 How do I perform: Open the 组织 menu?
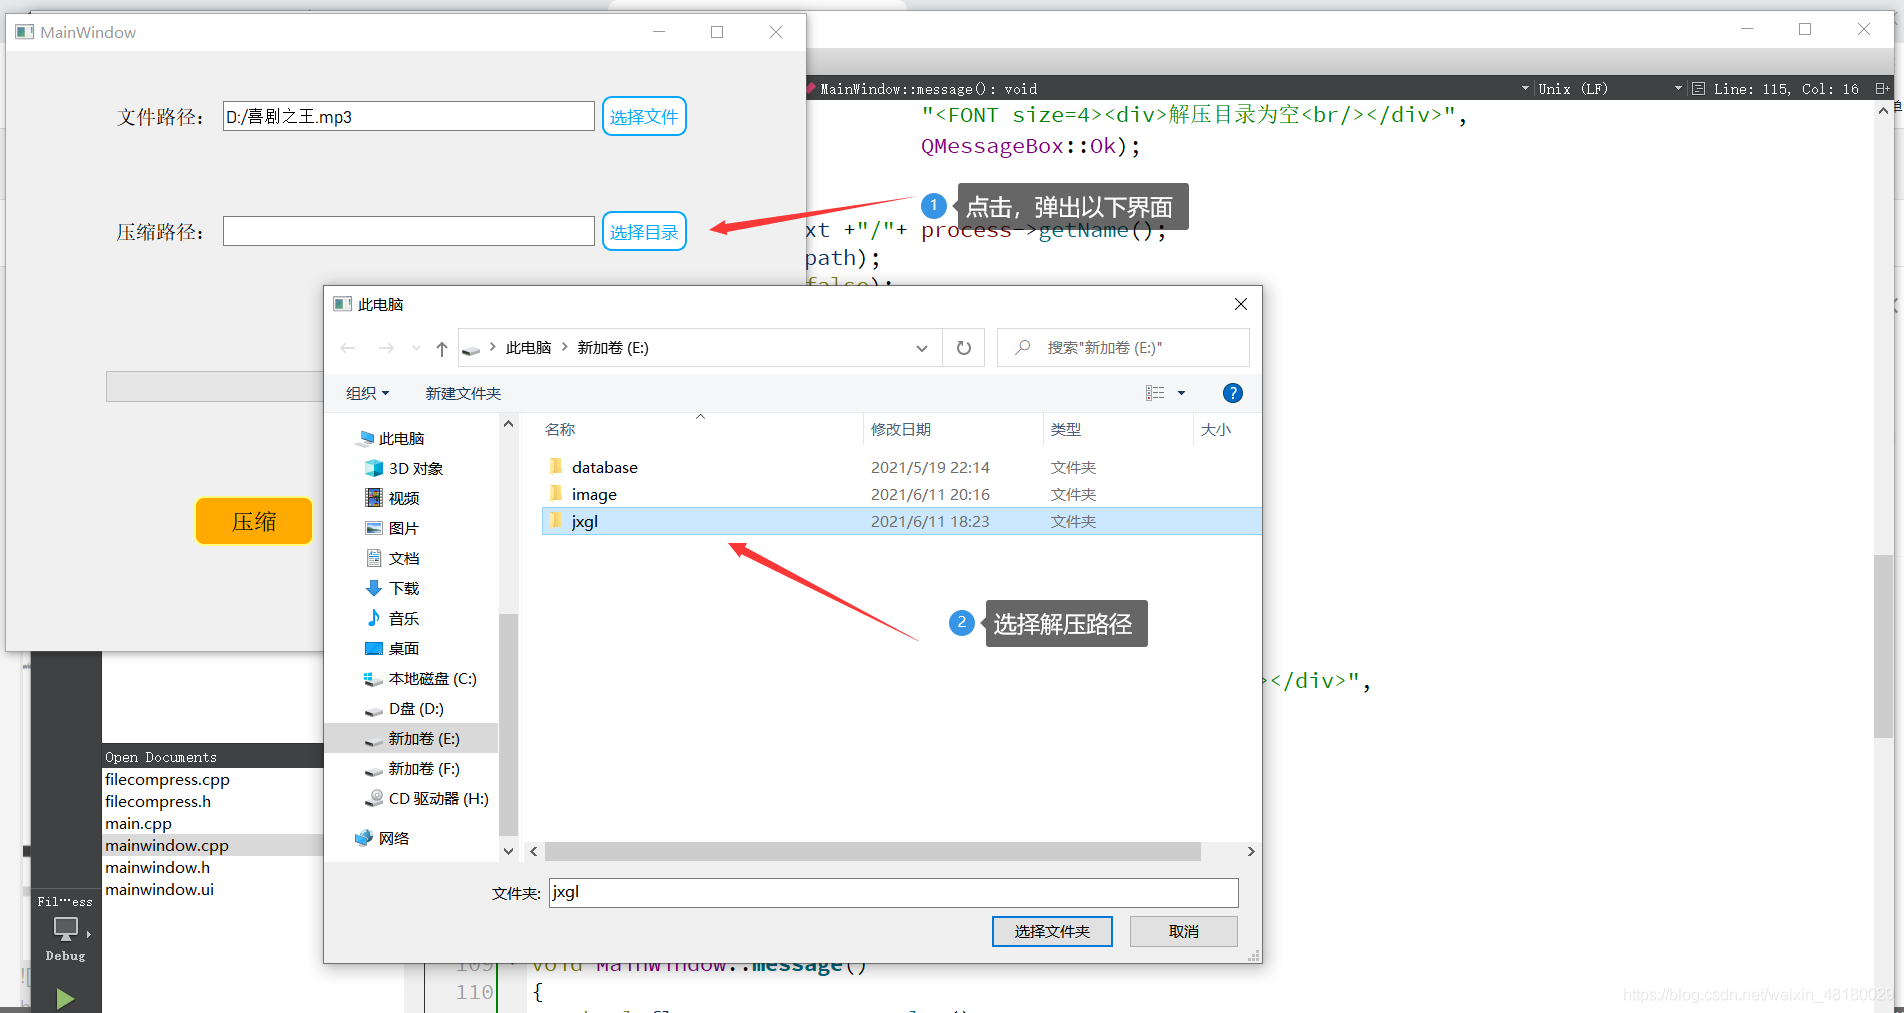pos(367,393)
